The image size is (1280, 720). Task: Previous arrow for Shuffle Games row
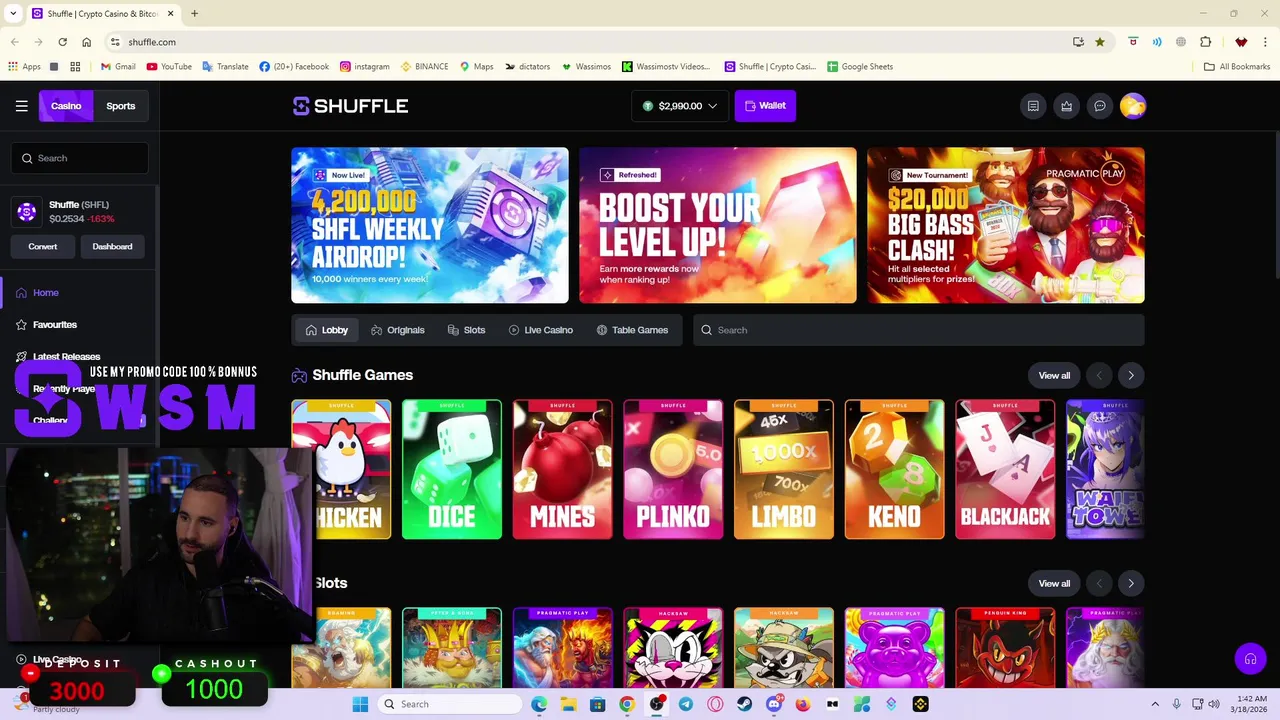point(1099,375)
